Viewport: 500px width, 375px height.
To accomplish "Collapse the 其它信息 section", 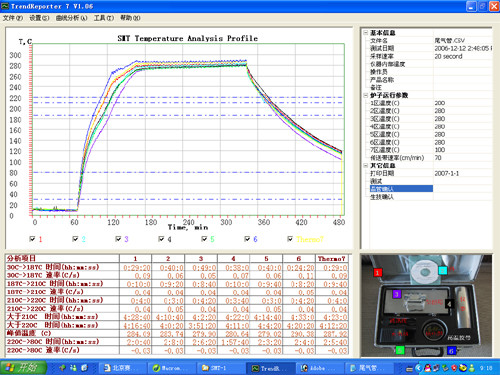I will click(366, 165).
